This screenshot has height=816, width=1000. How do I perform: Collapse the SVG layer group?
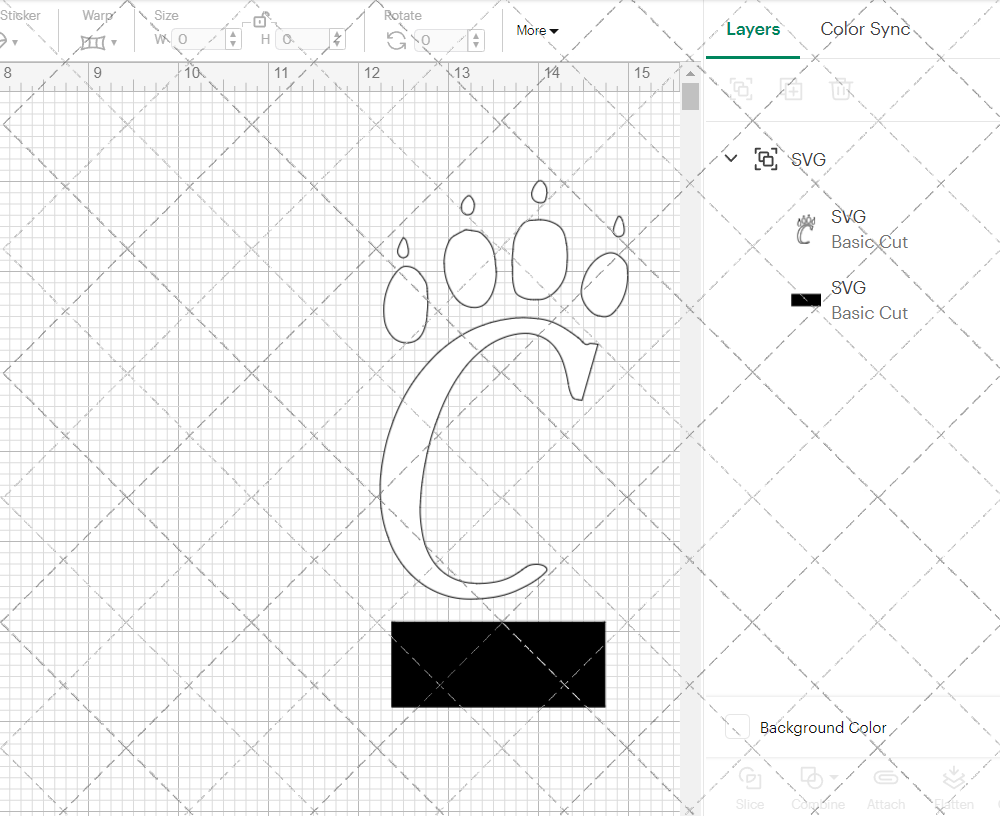[x=731, y=158]
